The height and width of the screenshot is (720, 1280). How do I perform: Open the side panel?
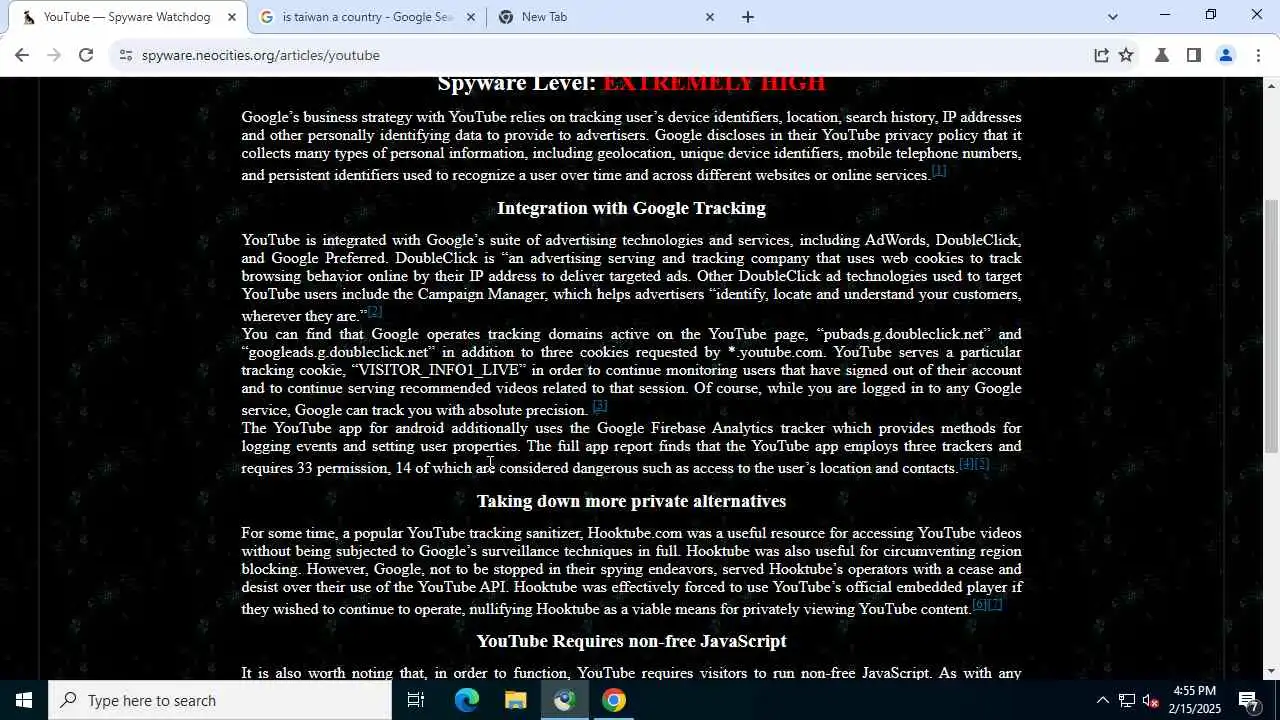pos(1194,55)
